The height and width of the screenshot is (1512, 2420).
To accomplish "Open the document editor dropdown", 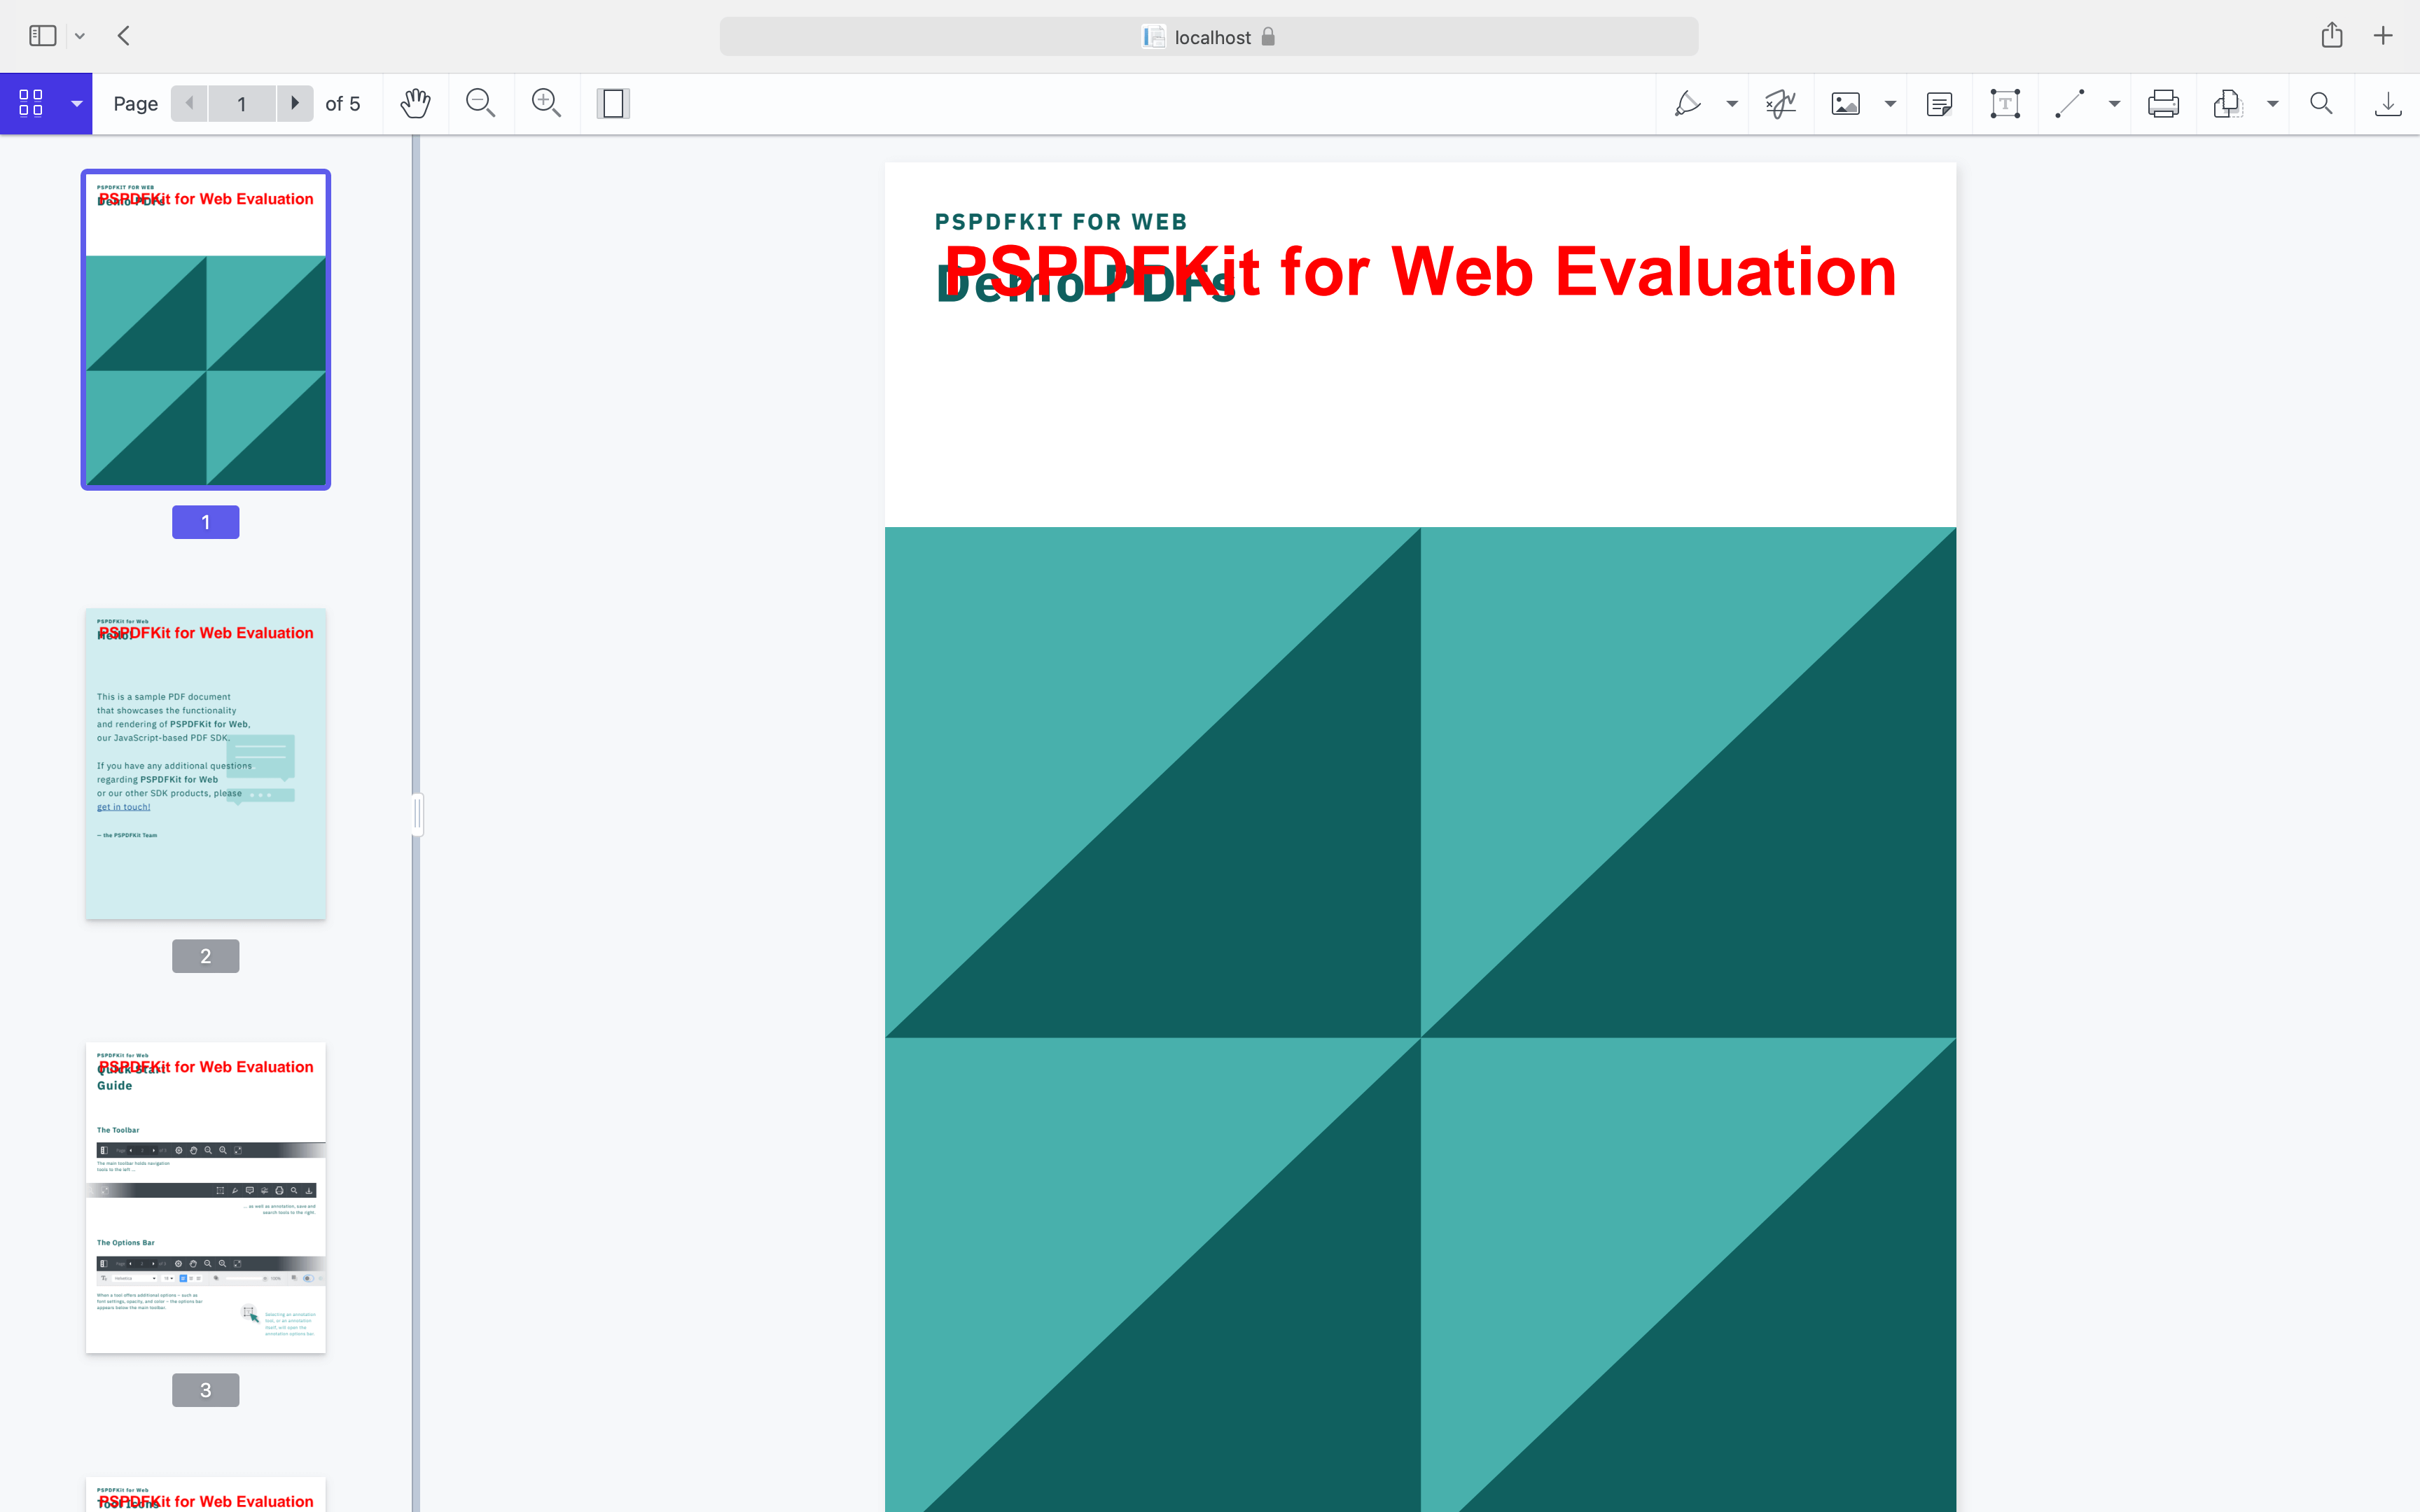I will (2272, 103).
